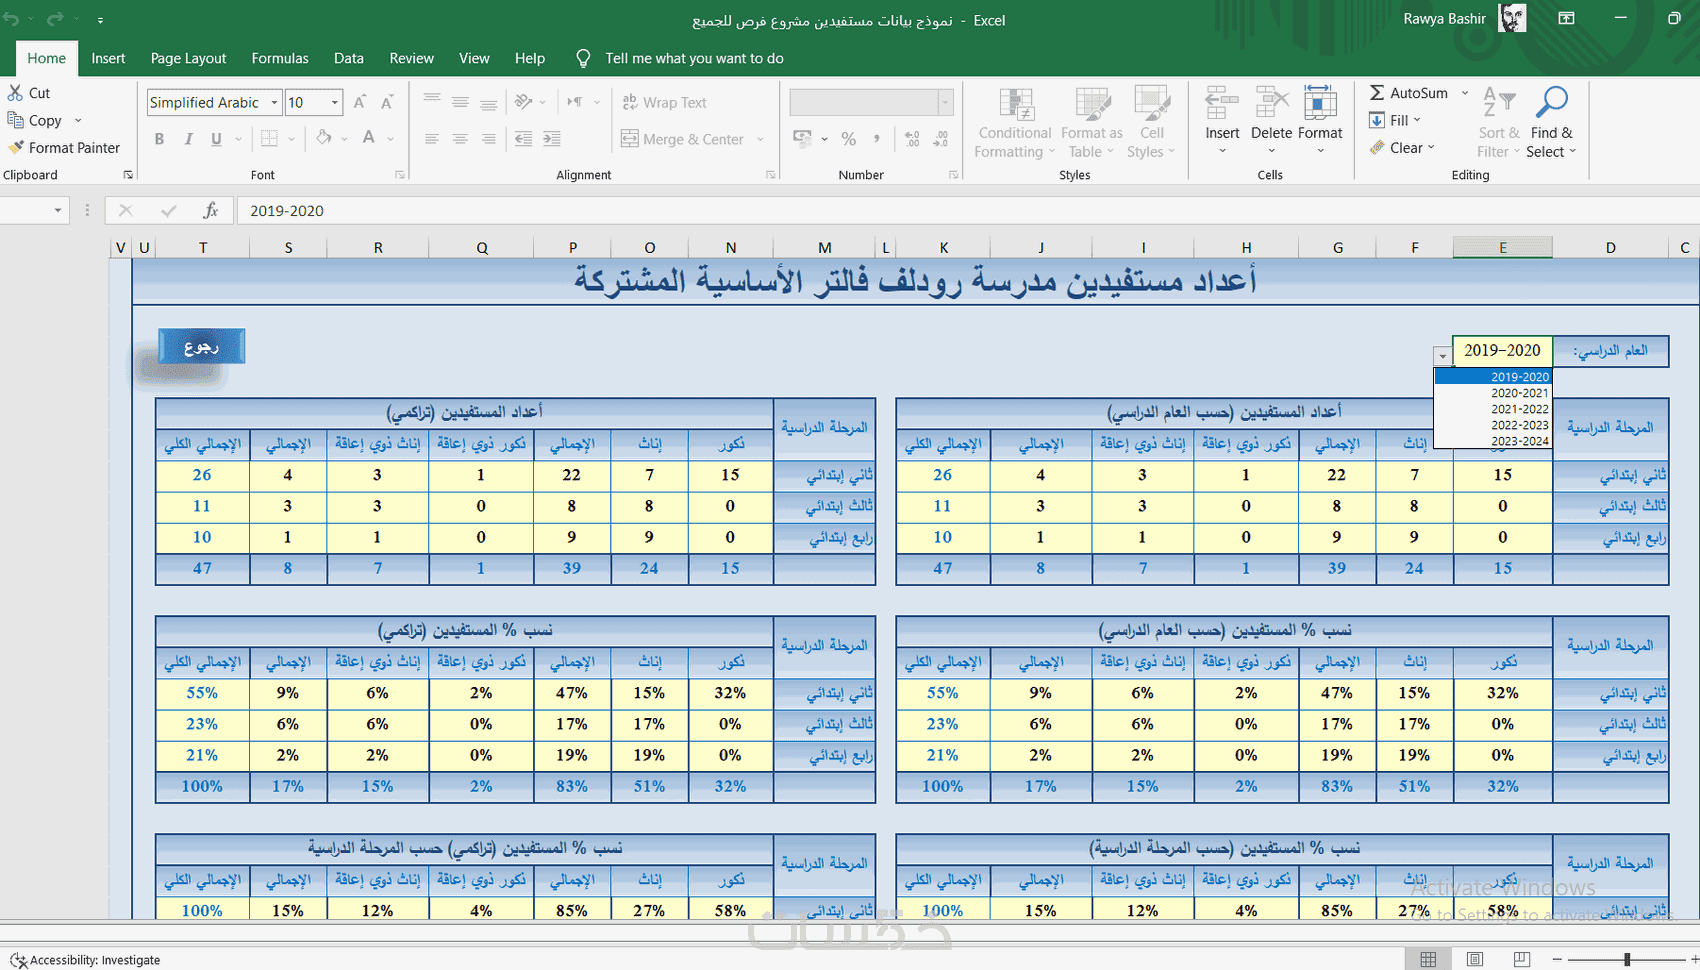Apply Percent Style number format
This screenshot has height=970, width=1700.
tap(848, 139)
